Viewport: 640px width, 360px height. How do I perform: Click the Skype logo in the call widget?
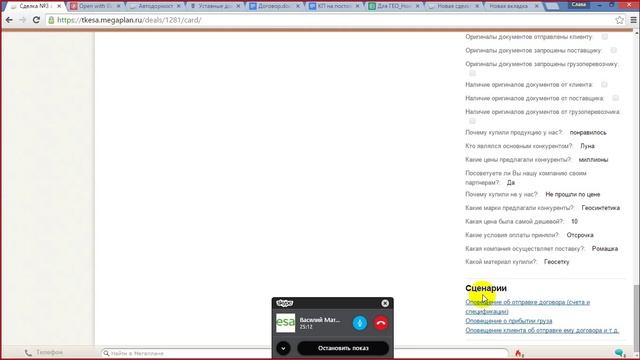[x=284, y=303]
